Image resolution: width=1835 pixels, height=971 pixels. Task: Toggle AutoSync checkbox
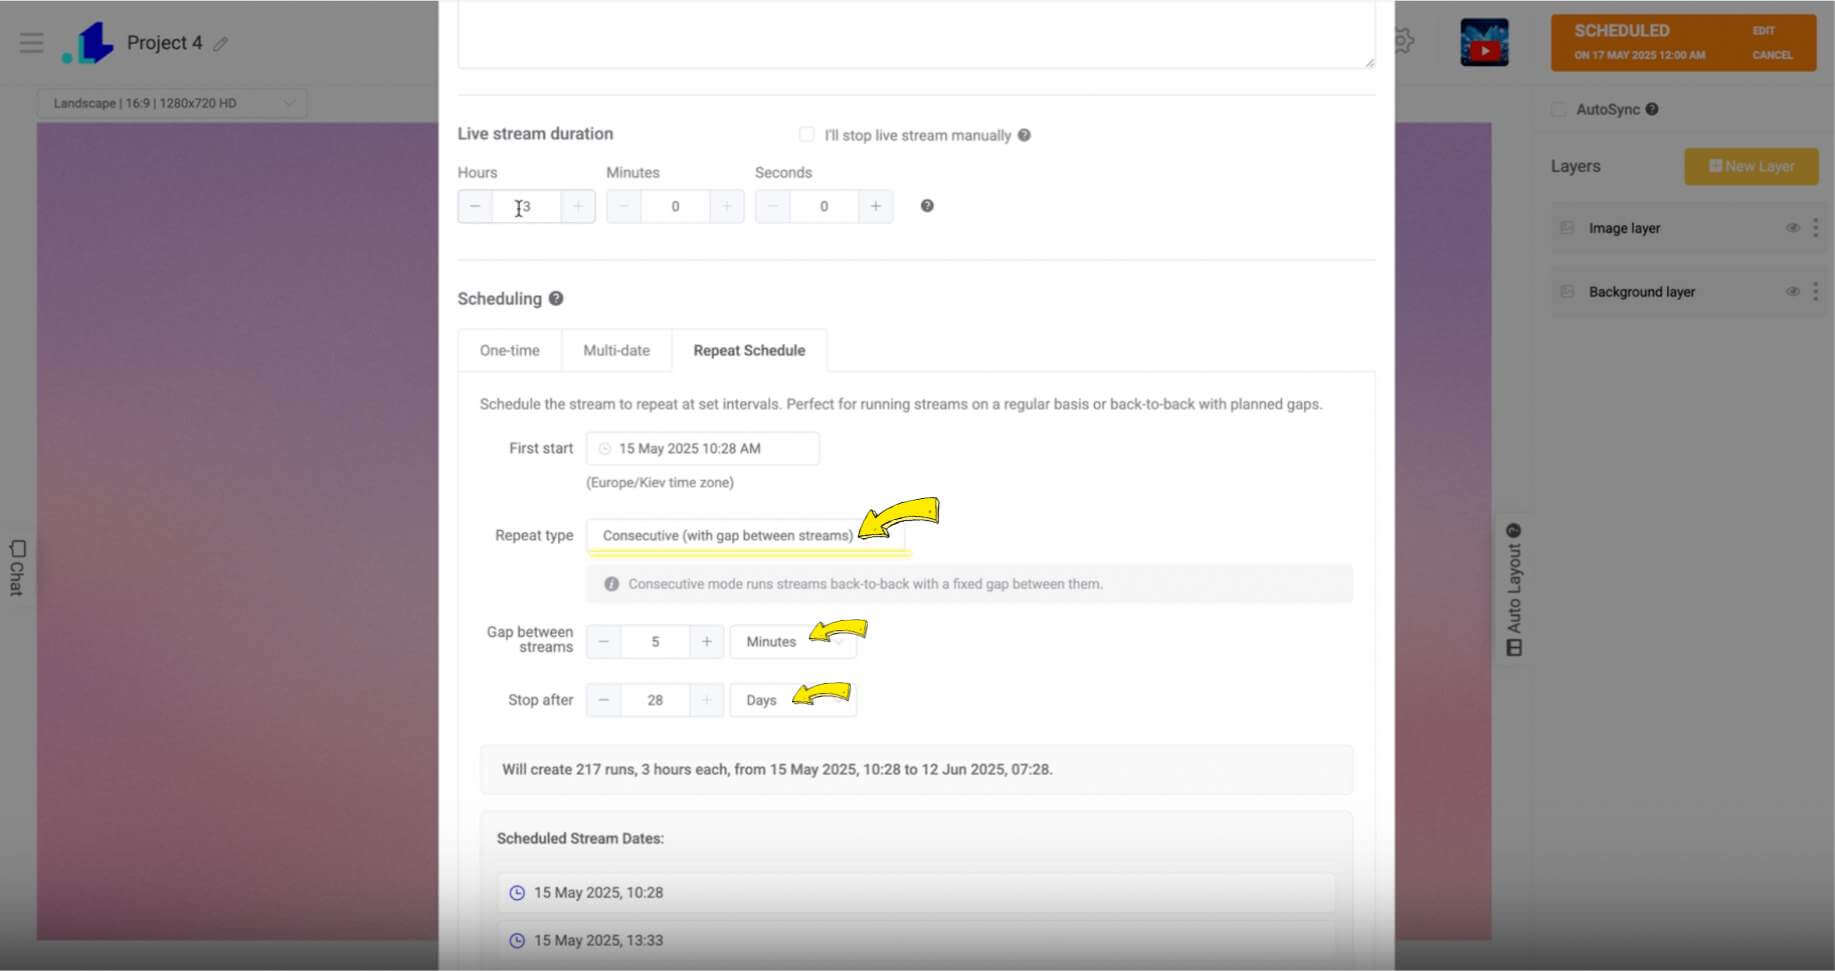tap(1559, 109)
